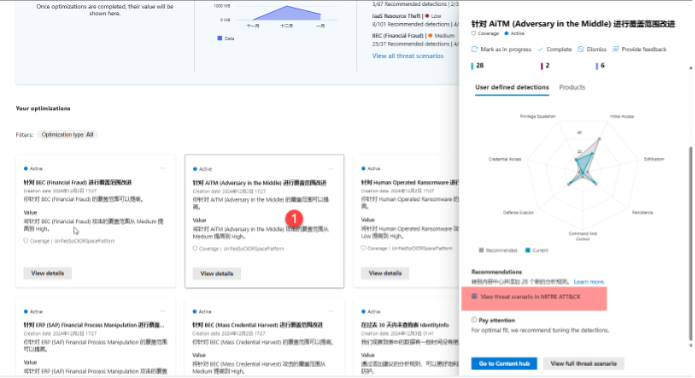
Task: Click the Dismiss clock icon
Action: [581, 49]
